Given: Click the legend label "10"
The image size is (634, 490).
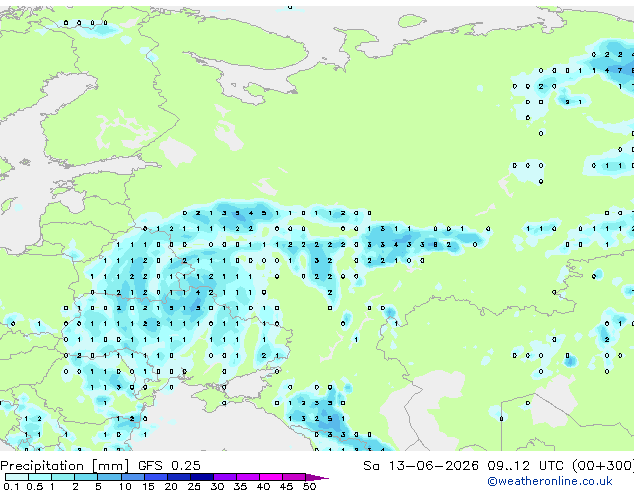Looking at the screenshot, I should [125, 486].
